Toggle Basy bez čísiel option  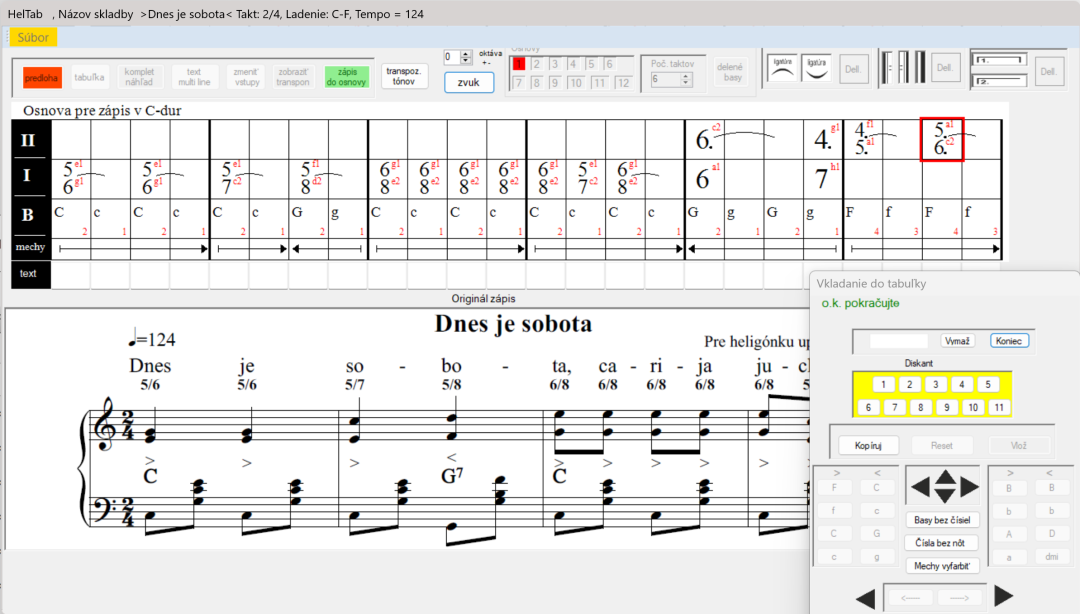pos(942,520)
